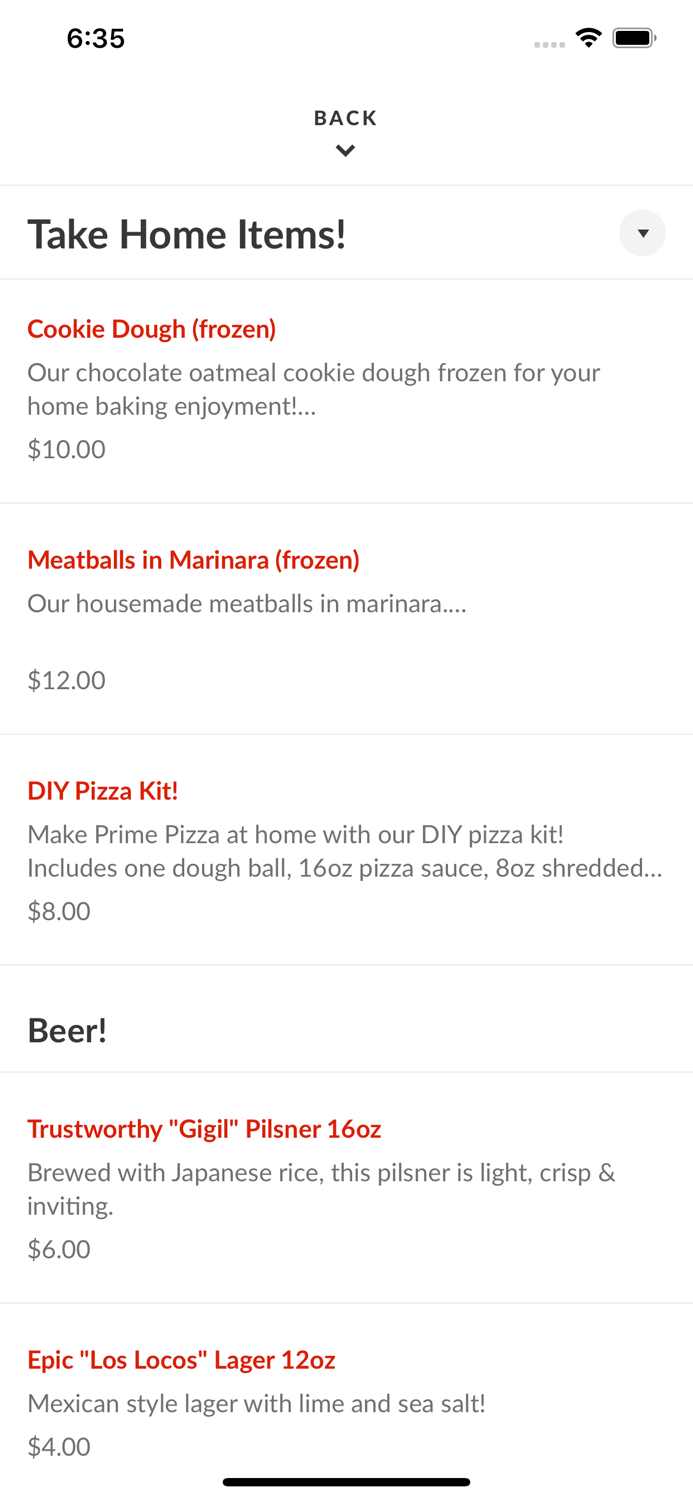This screenshot has width=693, height=1500.
Task: Click the Wi-Fi status icon
Action: click(588, 37)
